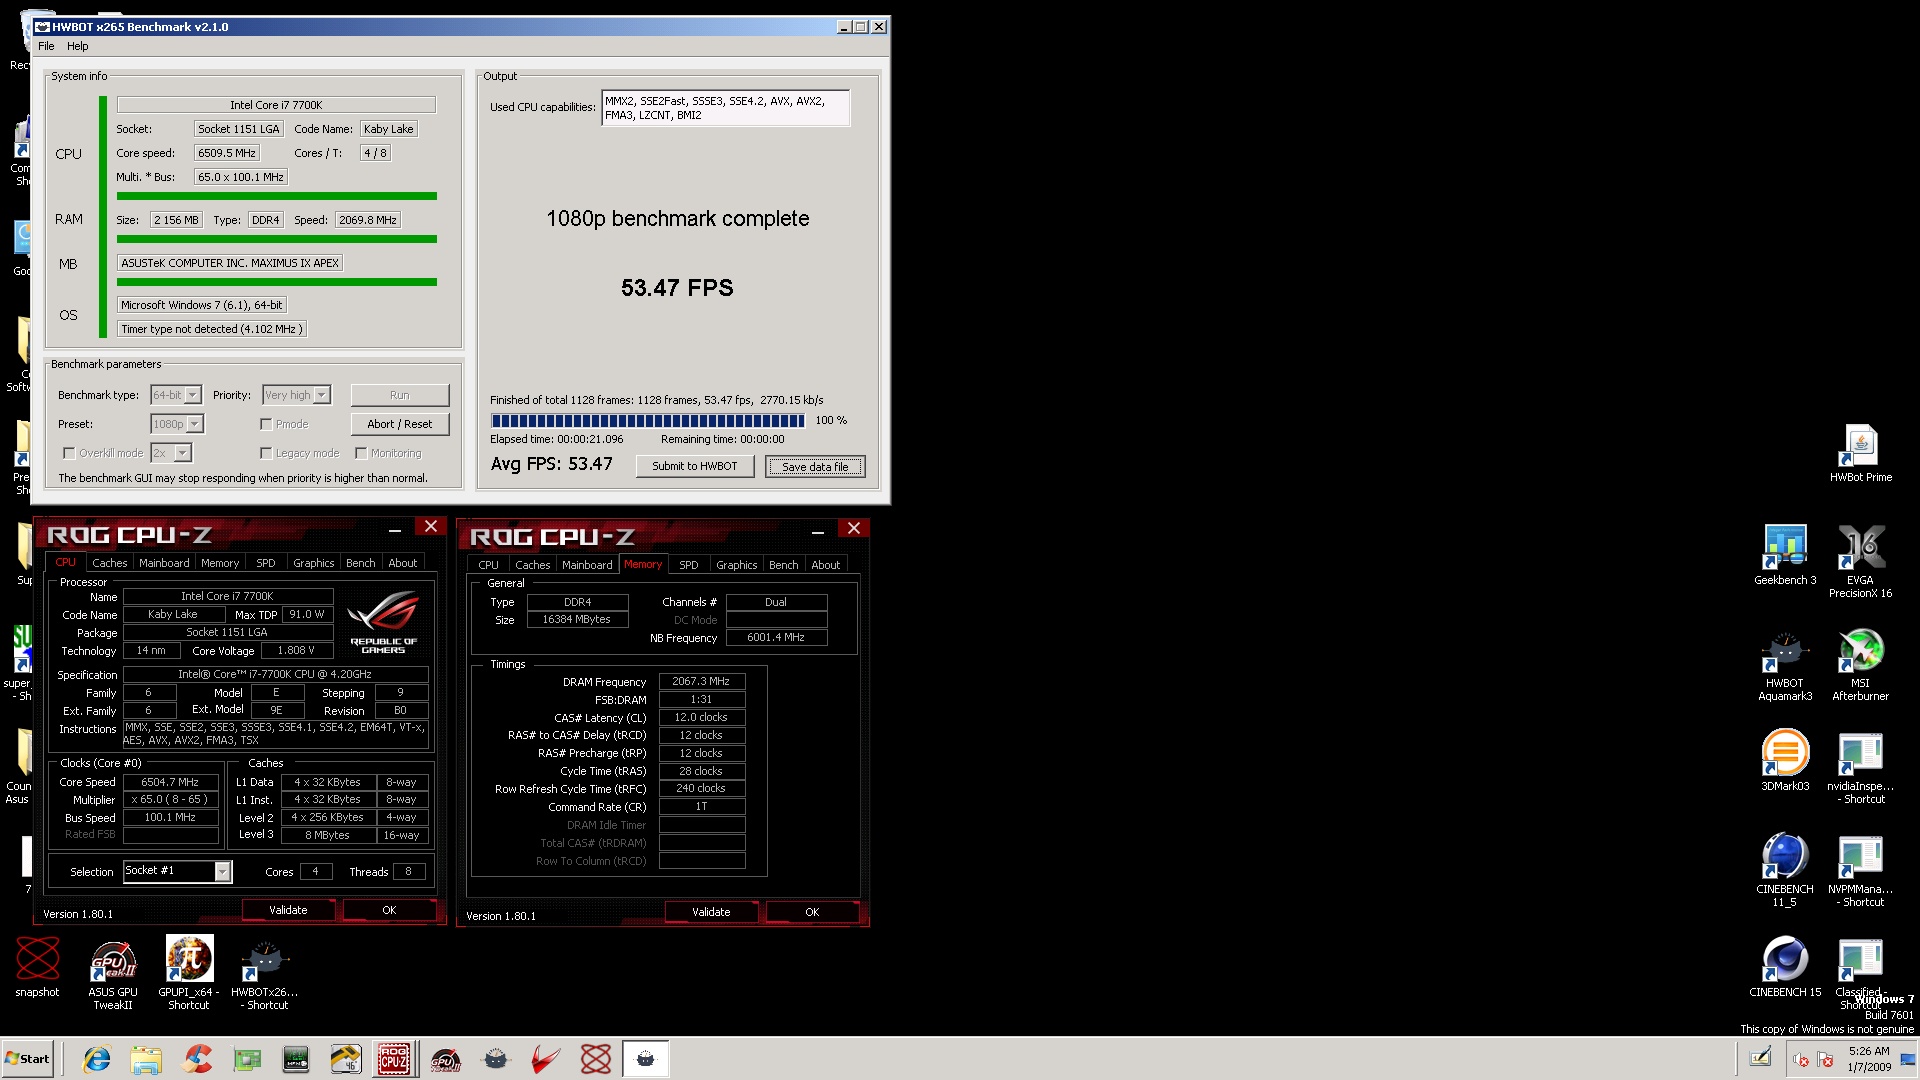The width and height of the screenshot is (1920, 1080).
Task: Open Windows Explorer folder icon in the taskbar
Action: tap(146, 1059)
